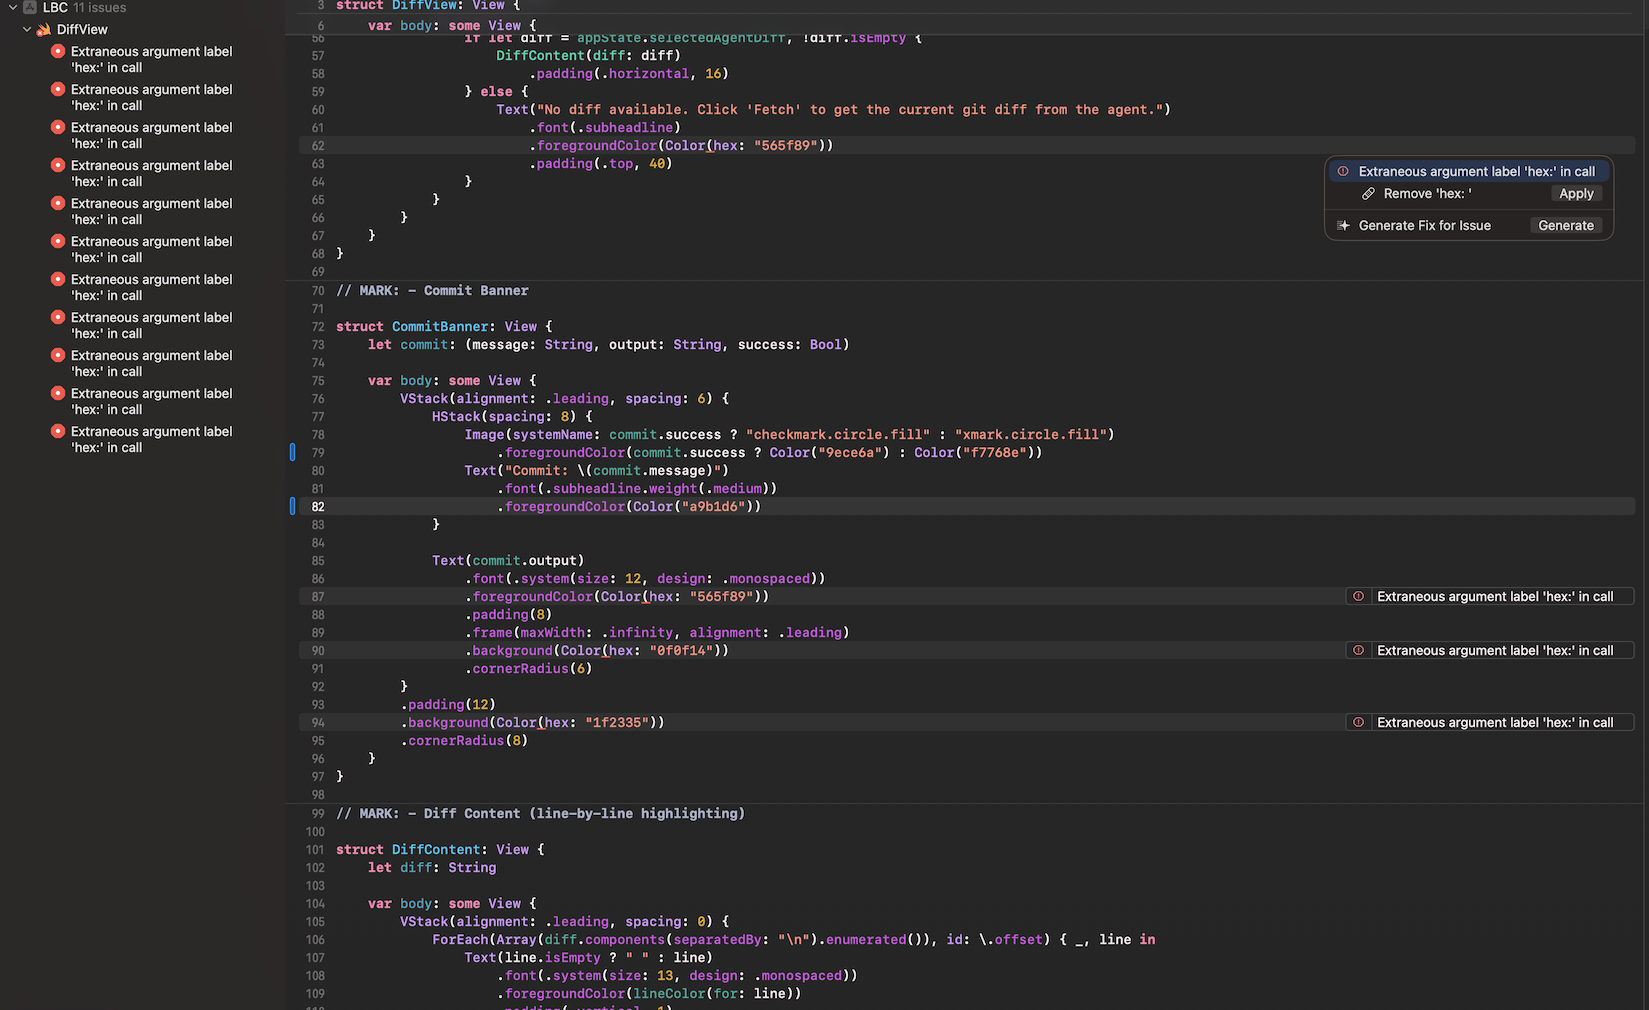Click the "f7768e" color string on line 79
This screenshot has height=1010, width=1649.
pos(995,453)
